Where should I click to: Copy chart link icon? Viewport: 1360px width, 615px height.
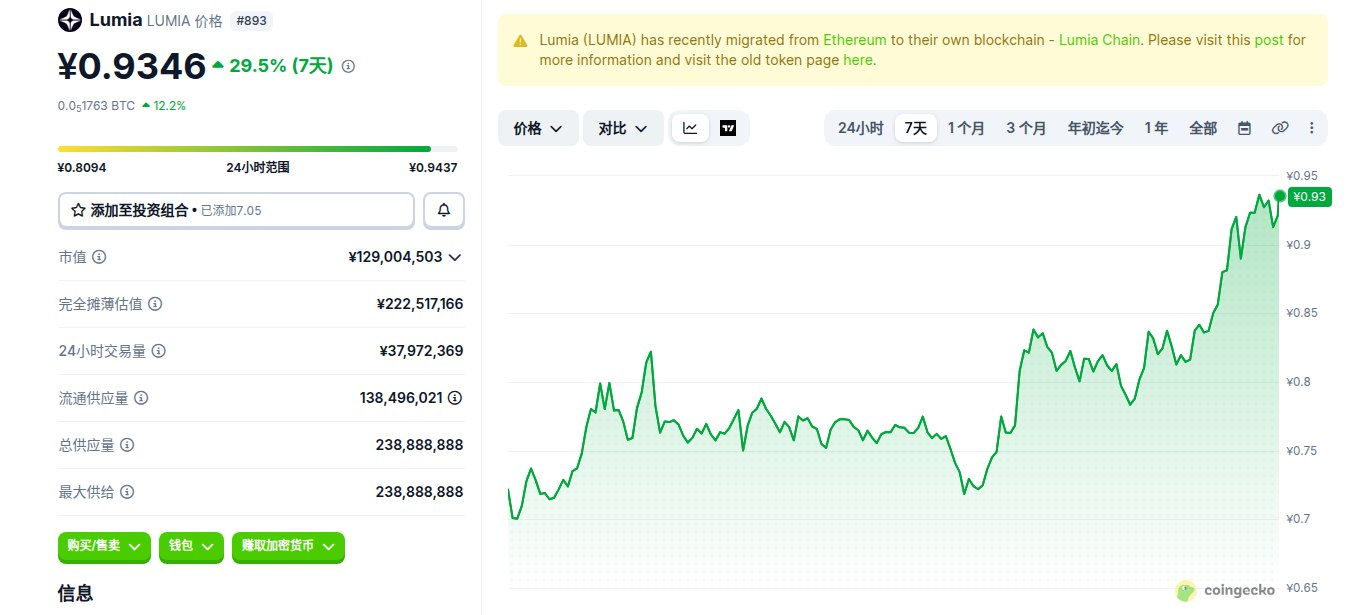1280,128
